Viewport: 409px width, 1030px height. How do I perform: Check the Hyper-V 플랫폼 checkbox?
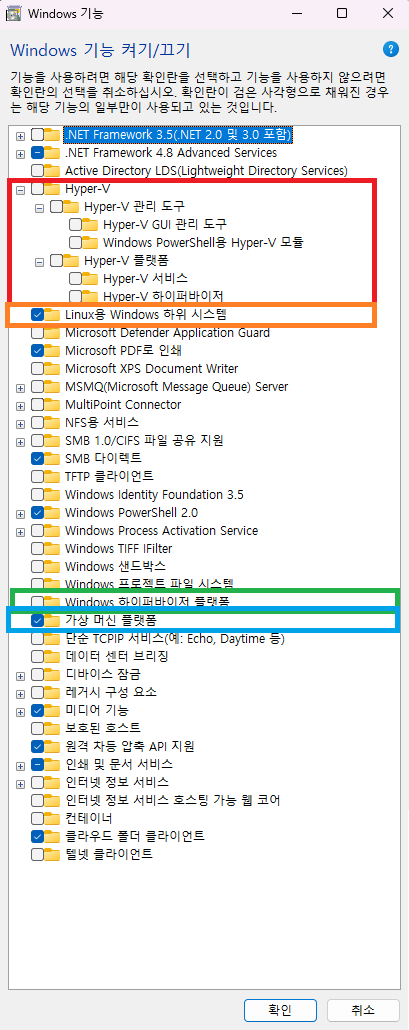point(56,261)
